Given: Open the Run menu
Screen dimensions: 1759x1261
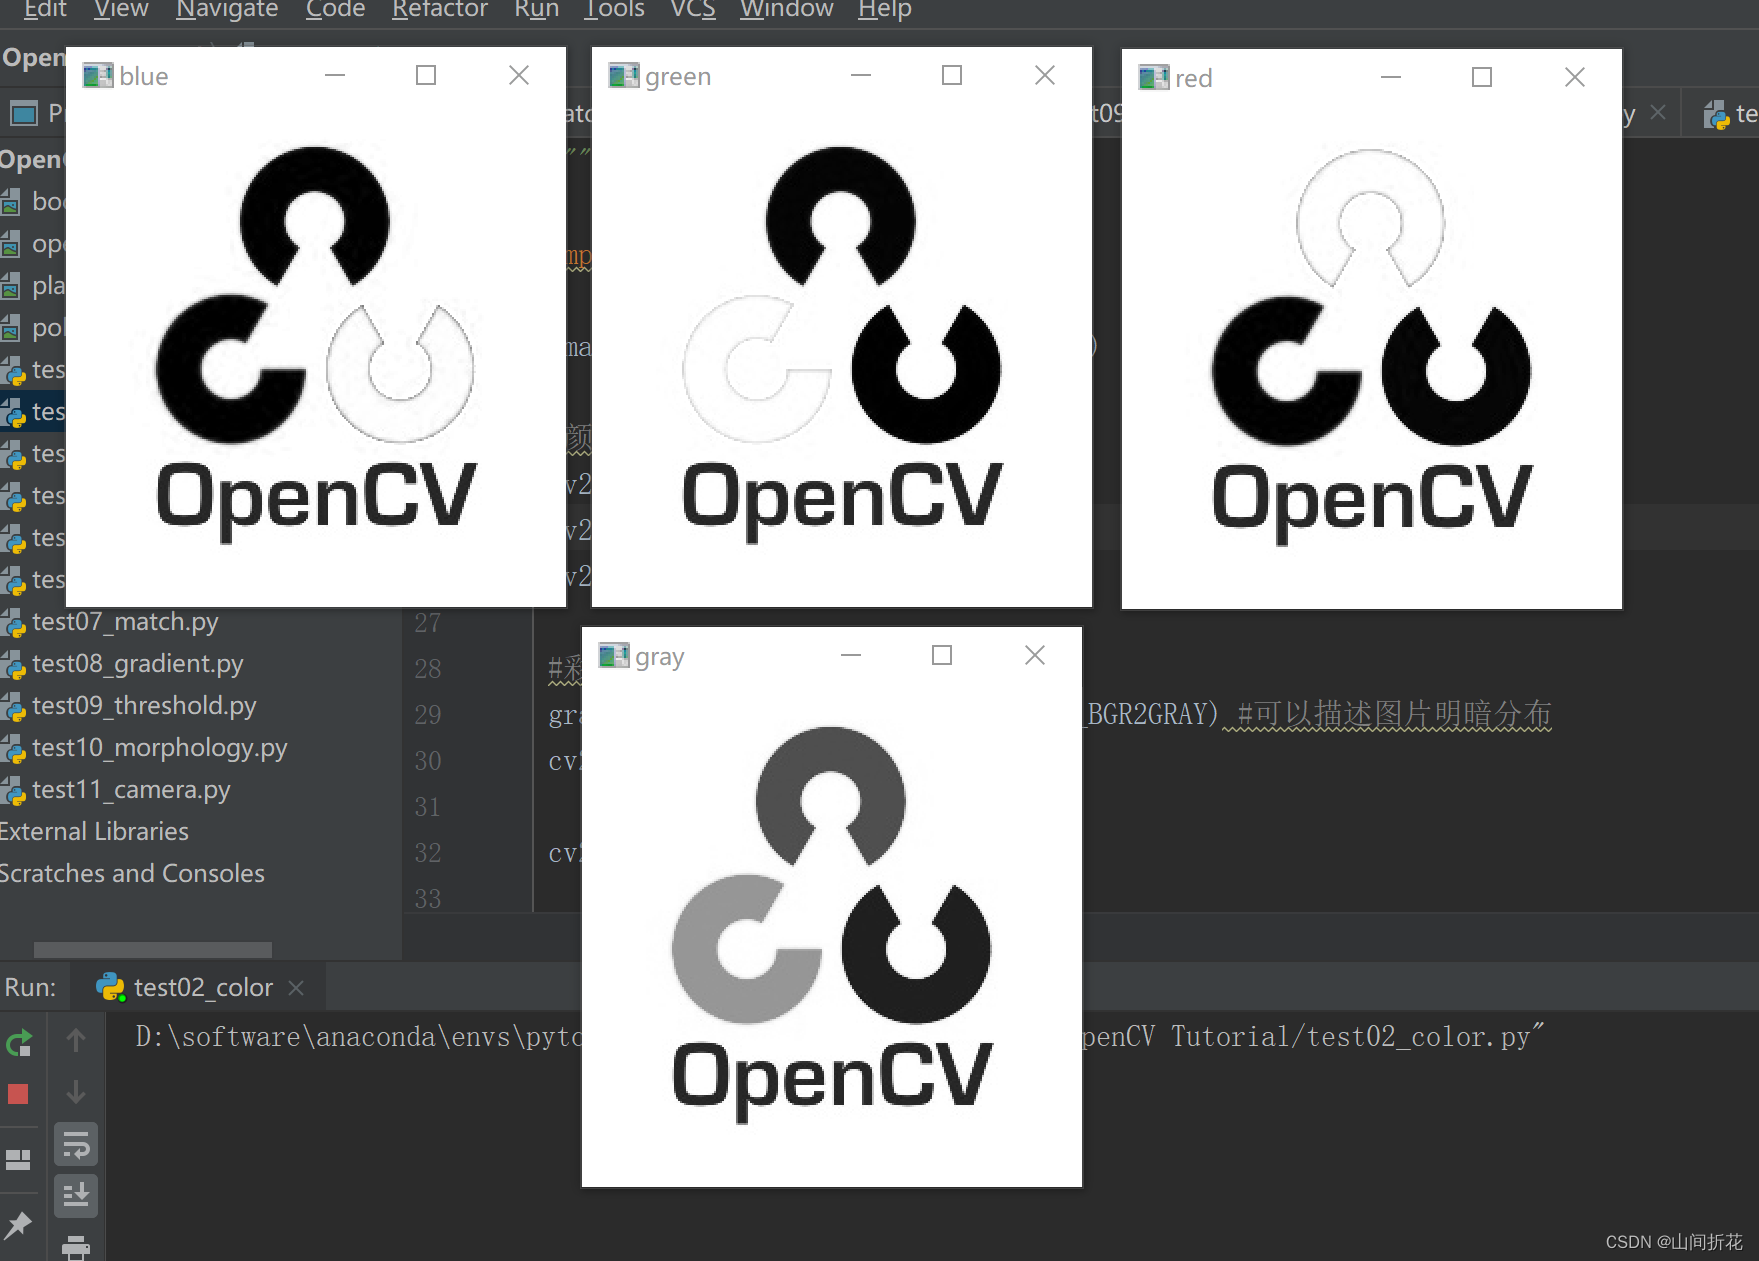Looking at the screenshot, I should (x=536, y=10).
